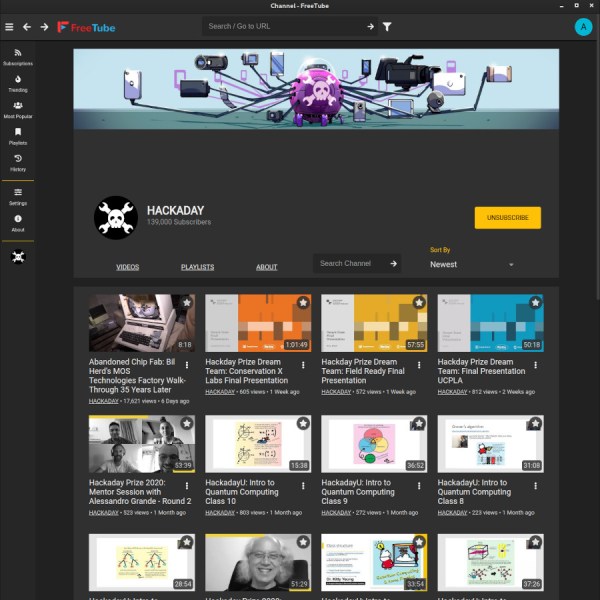
Task: Open the Subscriptions feed in the sidebar
Action: click(18, 57)
